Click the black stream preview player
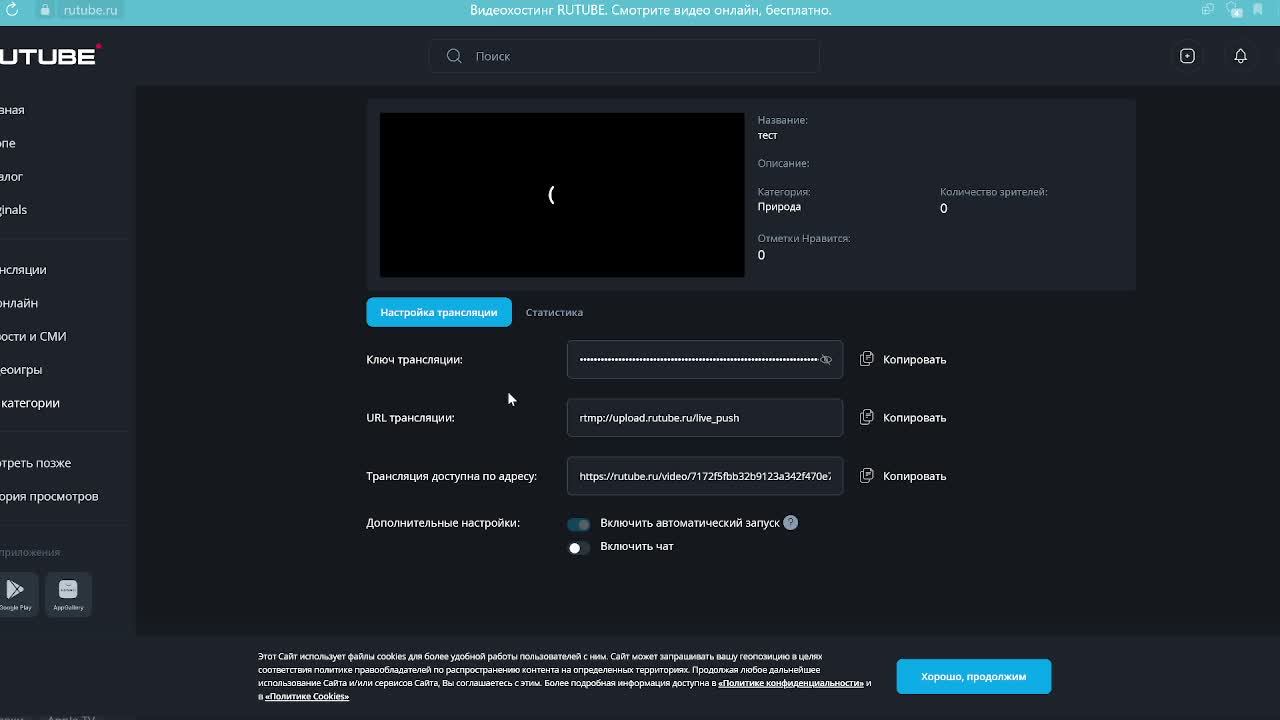 click(x=562, y=195)
